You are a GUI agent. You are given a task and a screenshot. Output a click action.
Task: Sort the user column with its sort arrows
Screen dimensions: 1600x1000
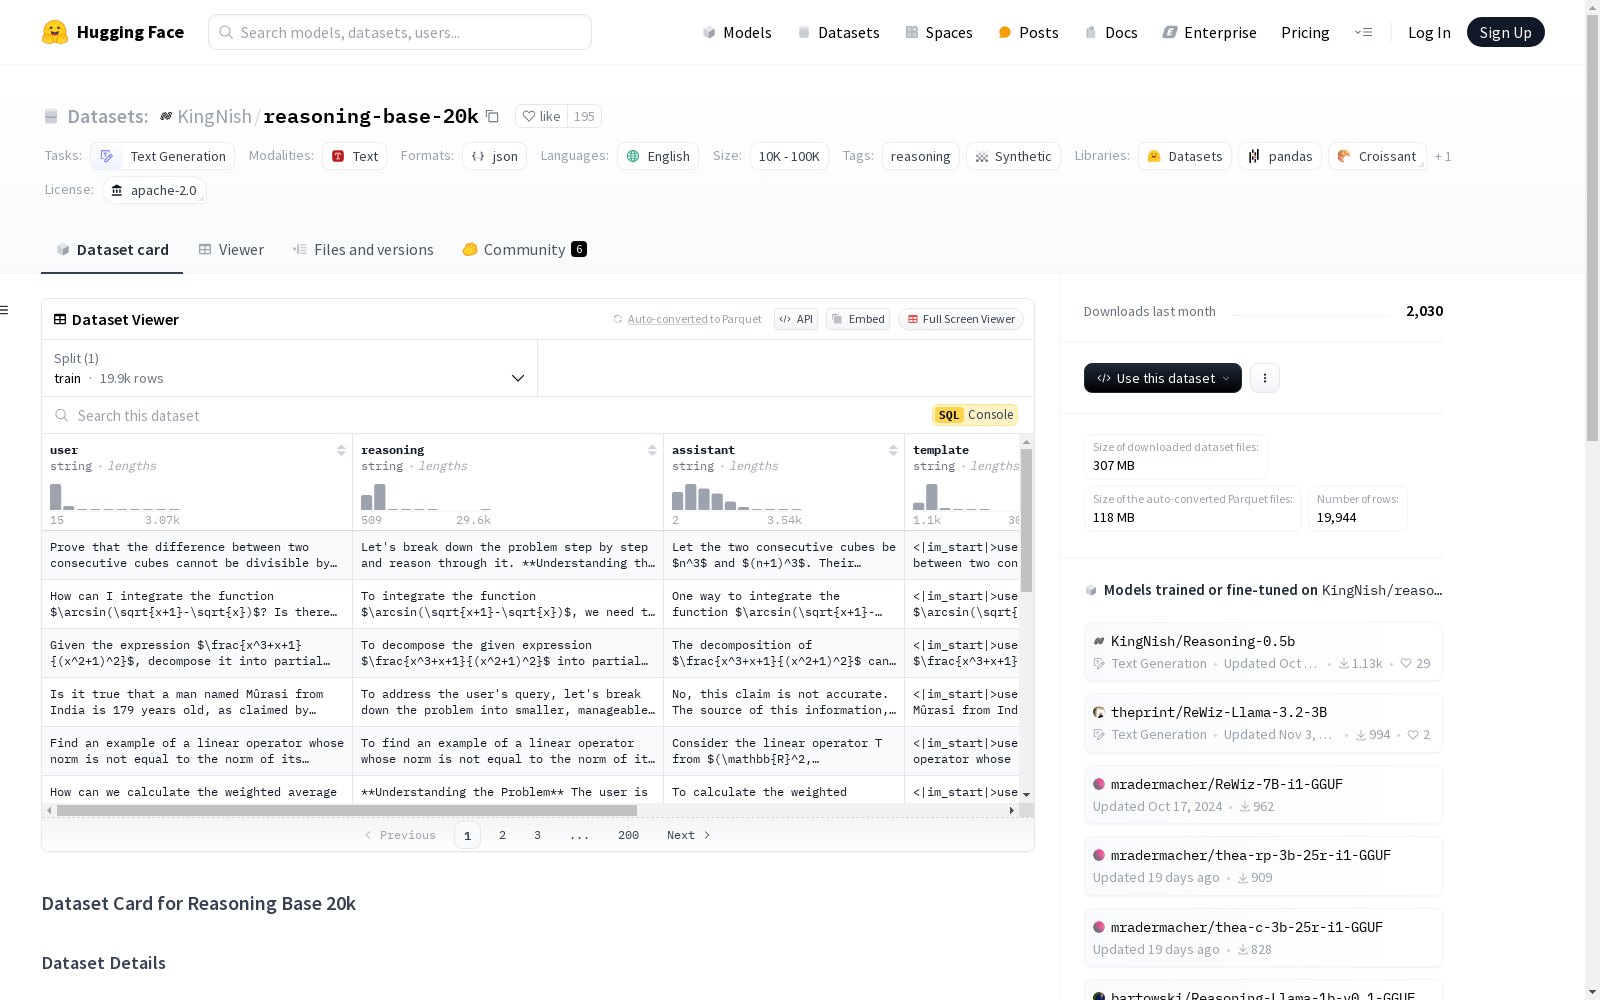(341, 450)
